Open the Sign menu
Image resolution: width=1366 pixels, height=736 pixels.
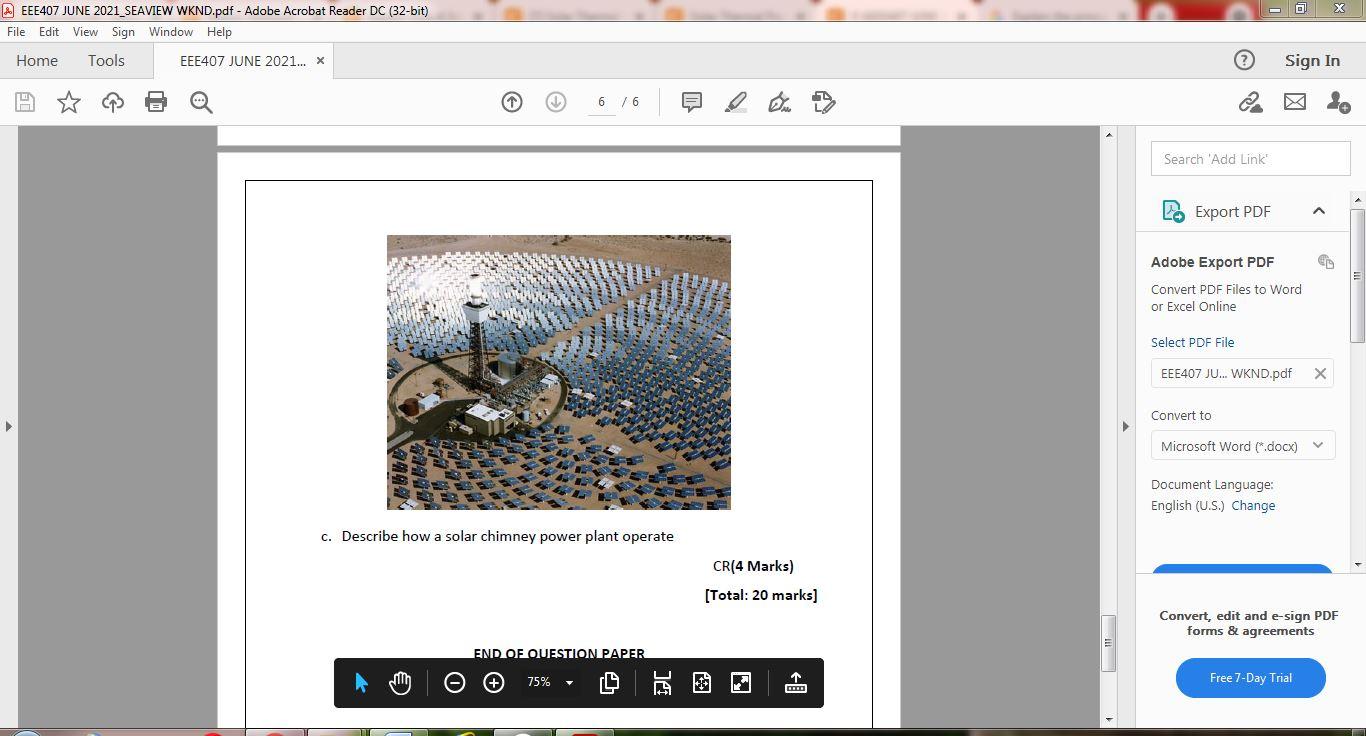pos(123,32)
